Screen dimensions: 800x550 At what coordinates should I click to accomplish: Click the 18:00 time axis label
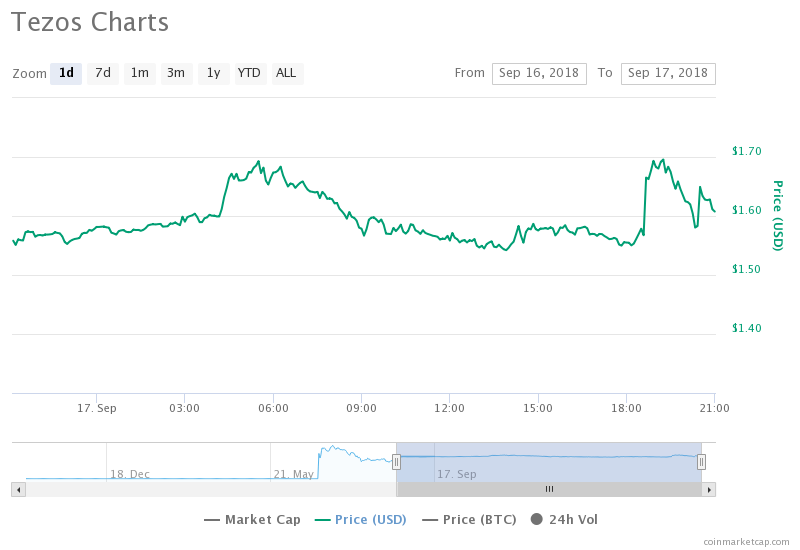(x=627, y=408)
